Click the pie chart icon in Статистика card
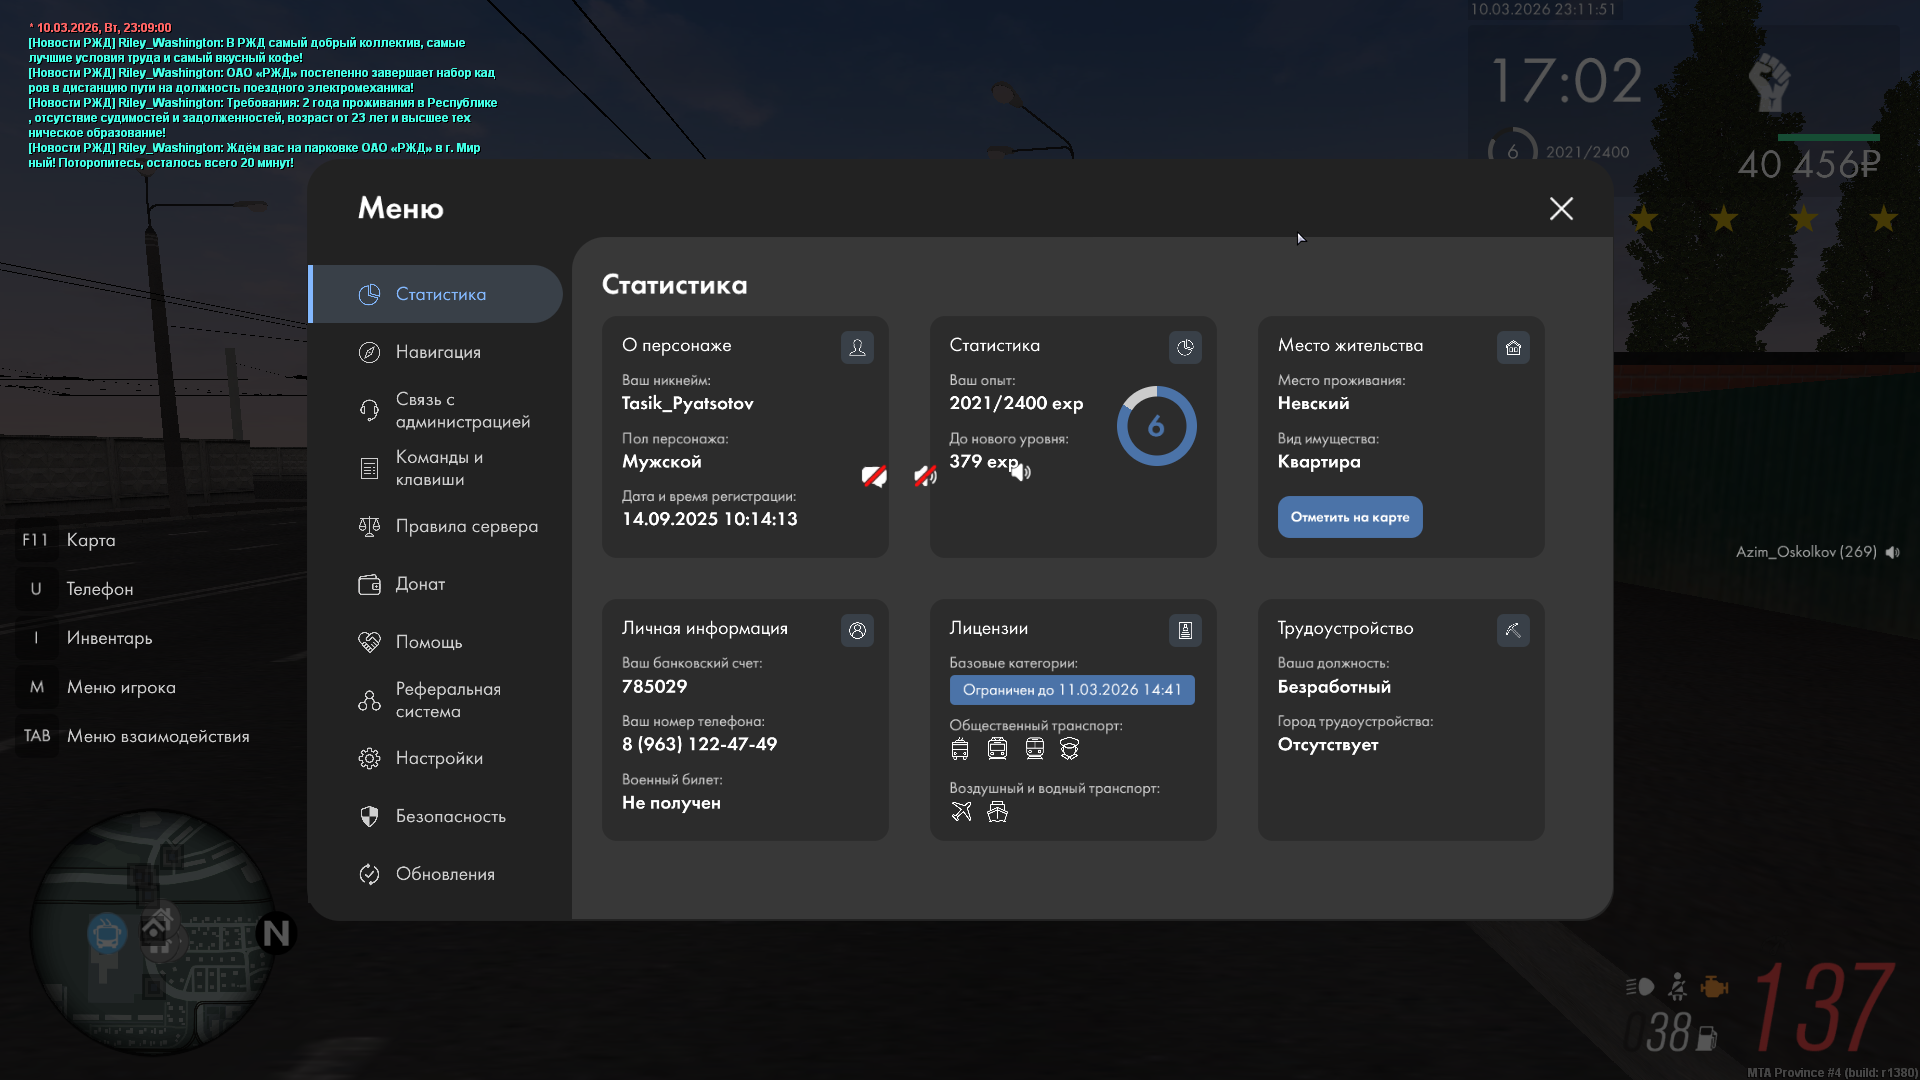This screenshot has height=1080, width=1920. [1185, 347]
